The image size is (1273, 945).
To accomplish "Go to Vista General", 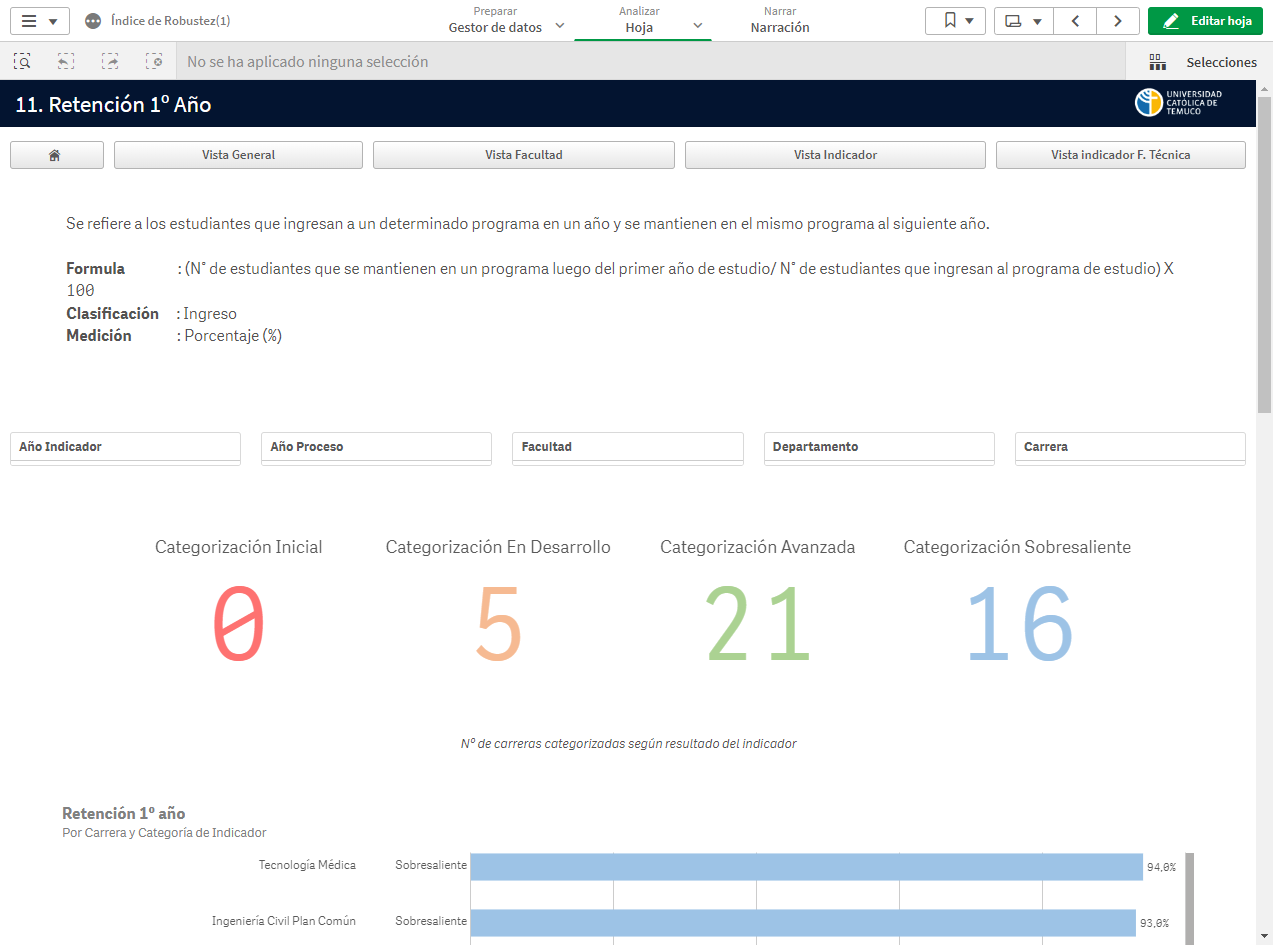I will [238, 155].
